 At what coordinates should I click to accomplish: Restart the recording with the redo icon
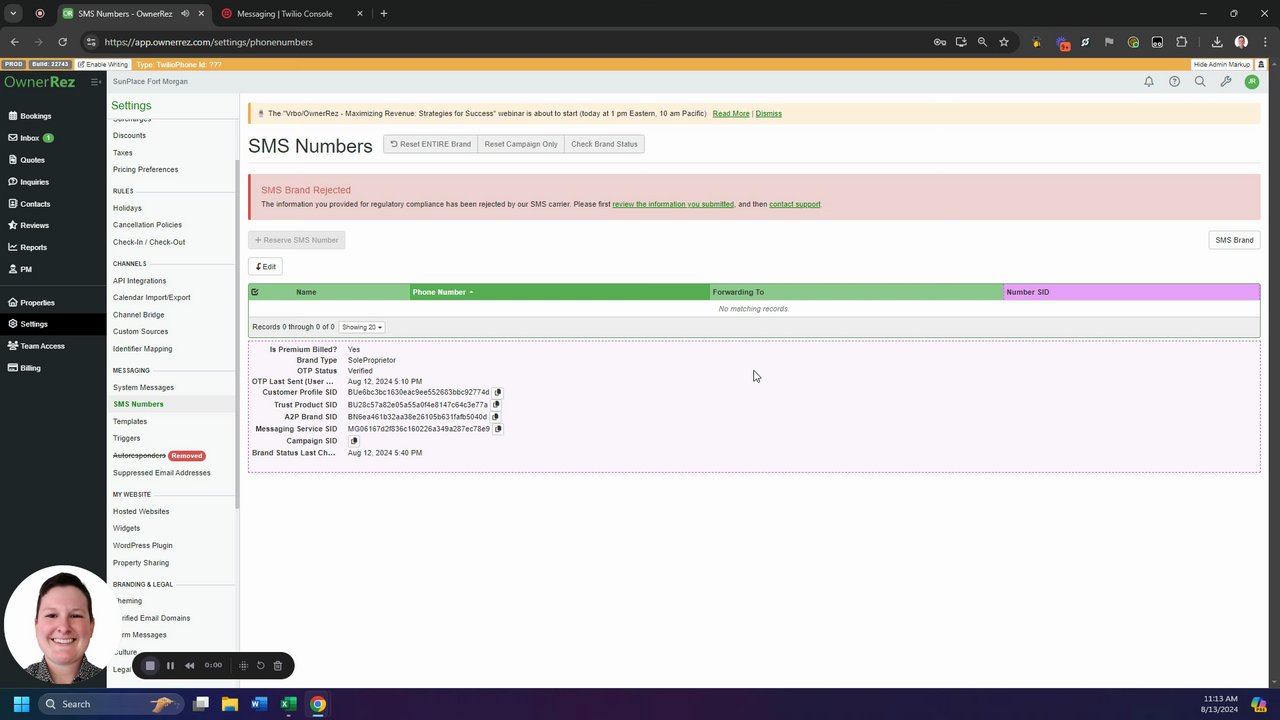(261, 666)
